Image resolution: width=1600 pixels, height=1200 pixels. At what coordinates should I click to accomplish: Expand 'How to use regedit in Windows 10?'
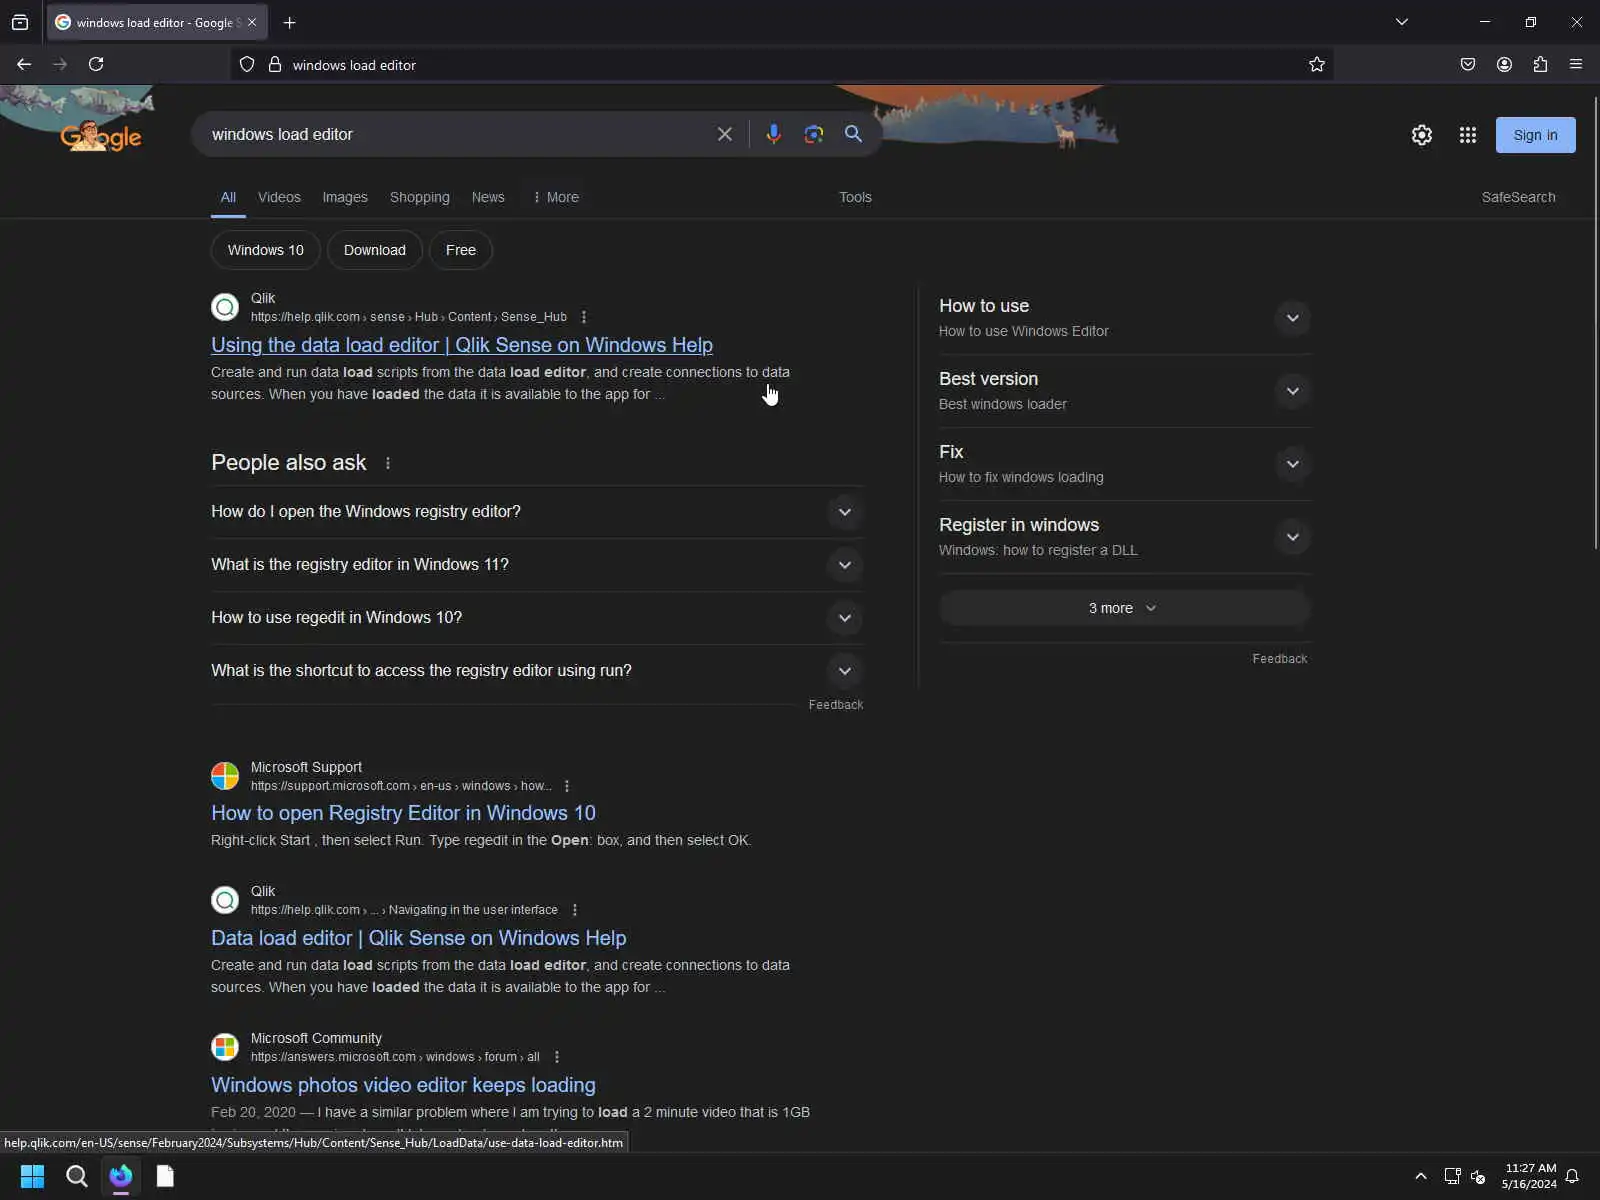click(537, 618)
